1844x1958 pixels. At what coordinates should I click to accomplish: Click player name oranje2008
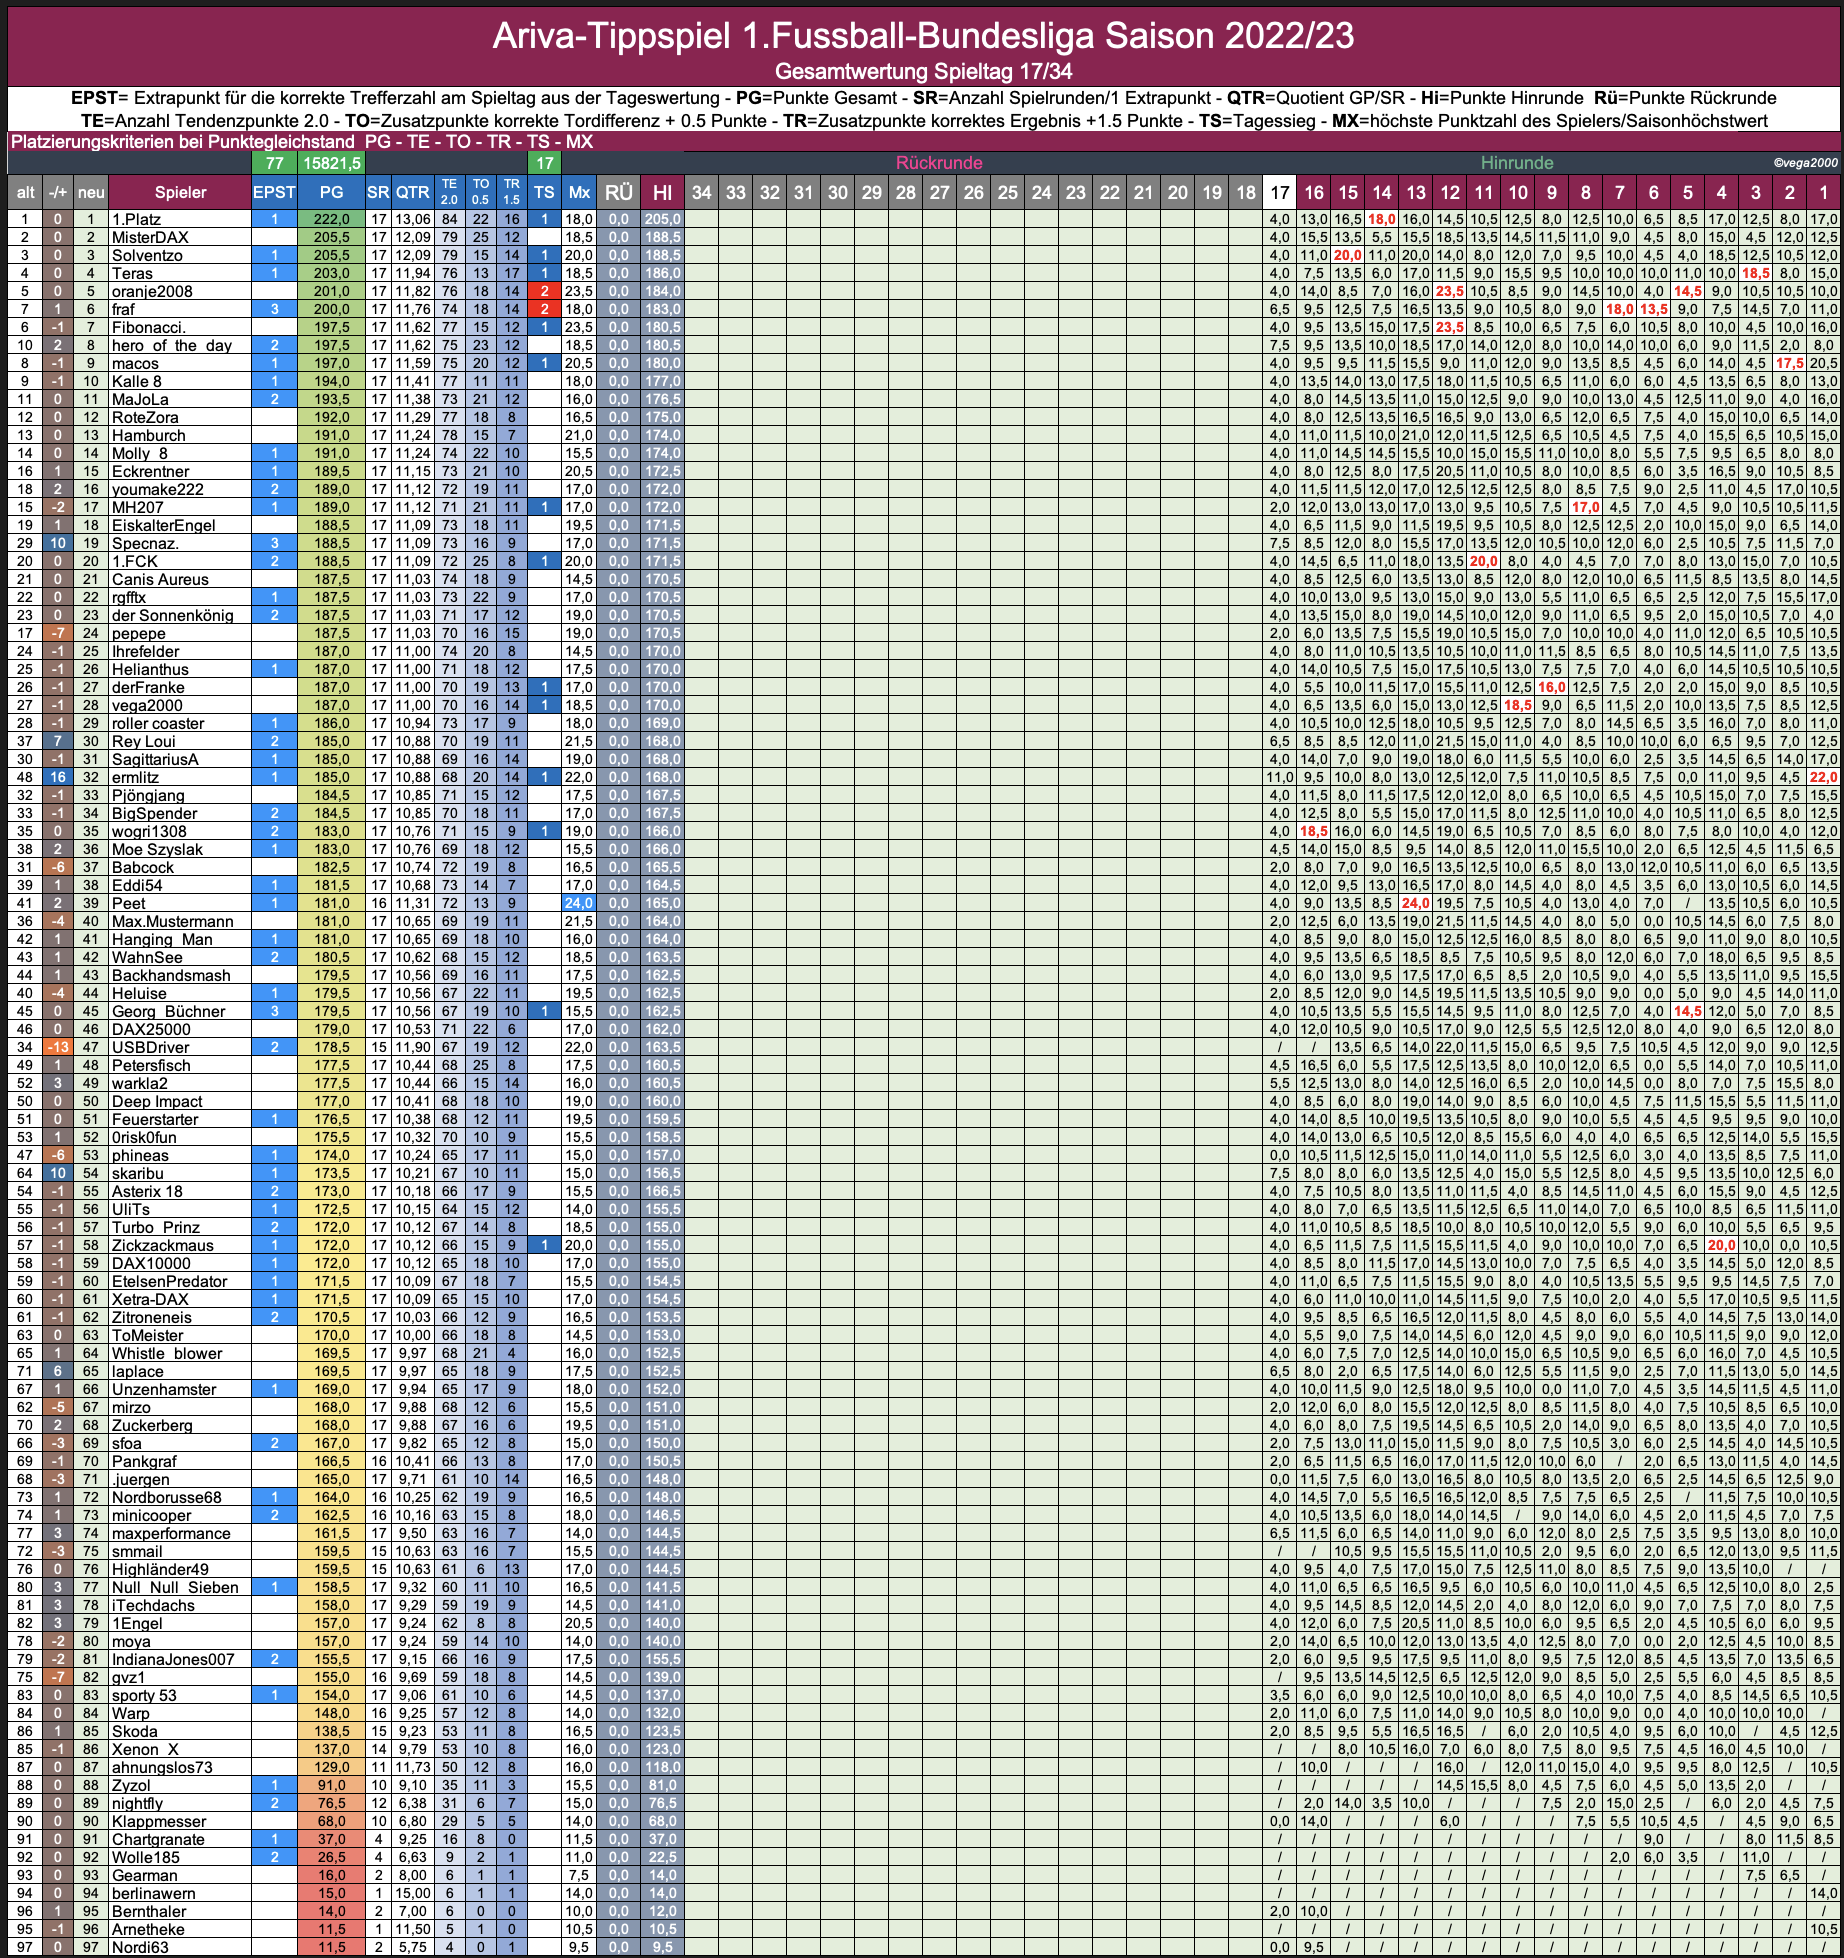tap(152, 291)
